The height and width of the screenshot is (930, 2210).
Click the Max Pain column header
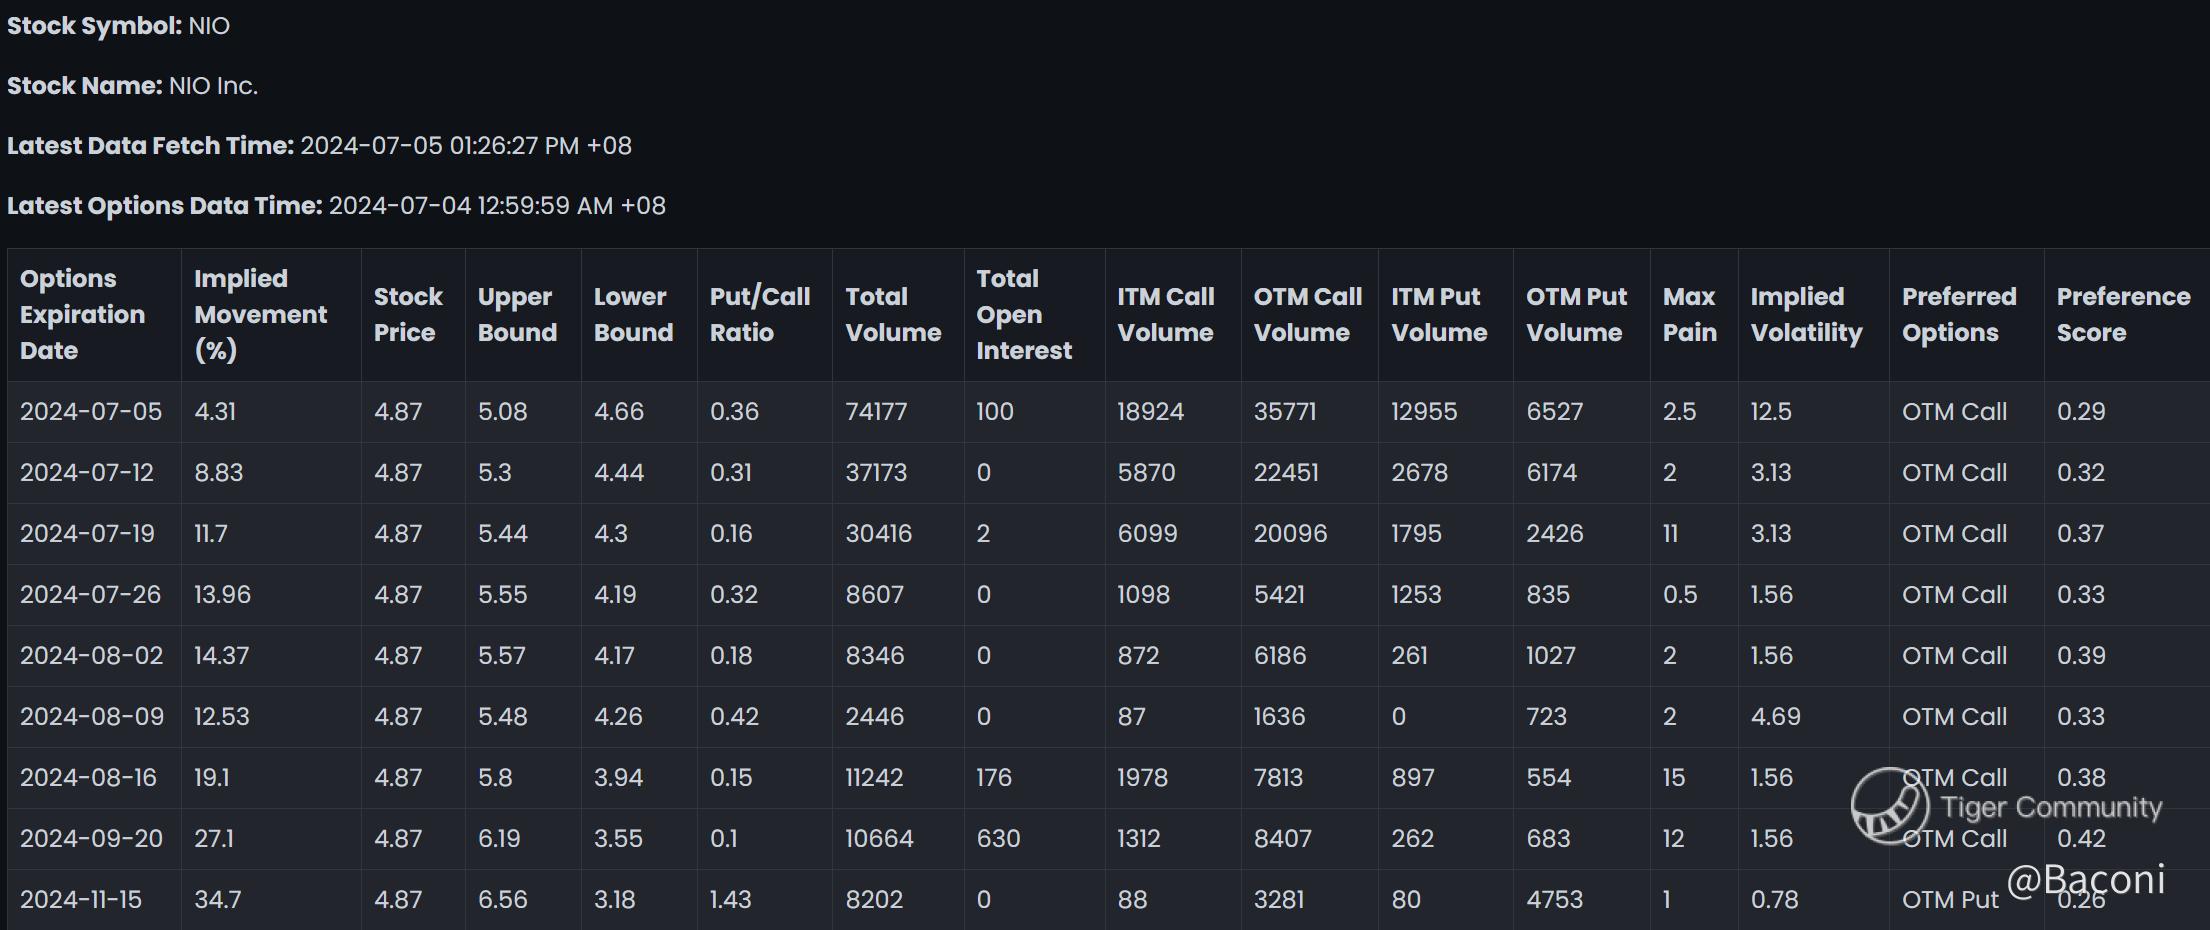pos(1689,314)
